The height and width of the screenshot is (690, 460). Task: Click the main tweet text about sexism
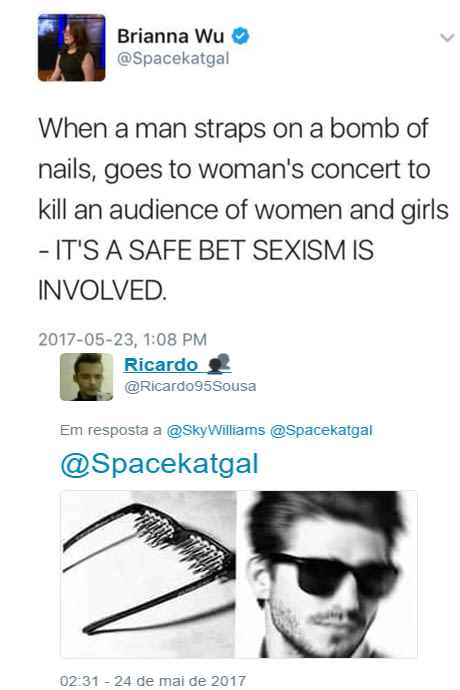click(x=243, y=209)
